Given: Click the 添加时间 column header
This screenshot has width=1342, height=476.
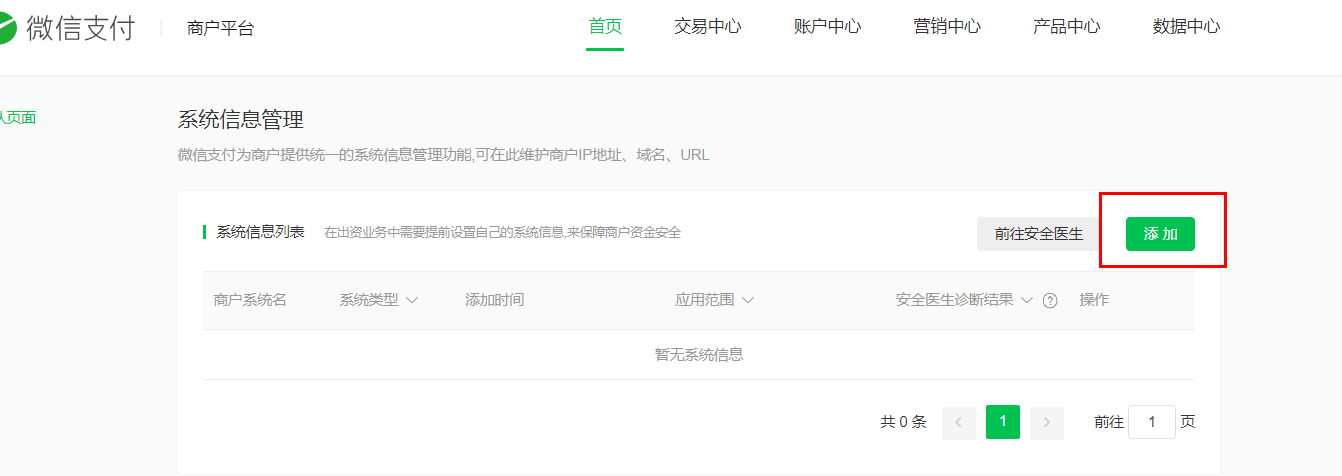Looking at the screenshot, I should click(x=494, y=300).
